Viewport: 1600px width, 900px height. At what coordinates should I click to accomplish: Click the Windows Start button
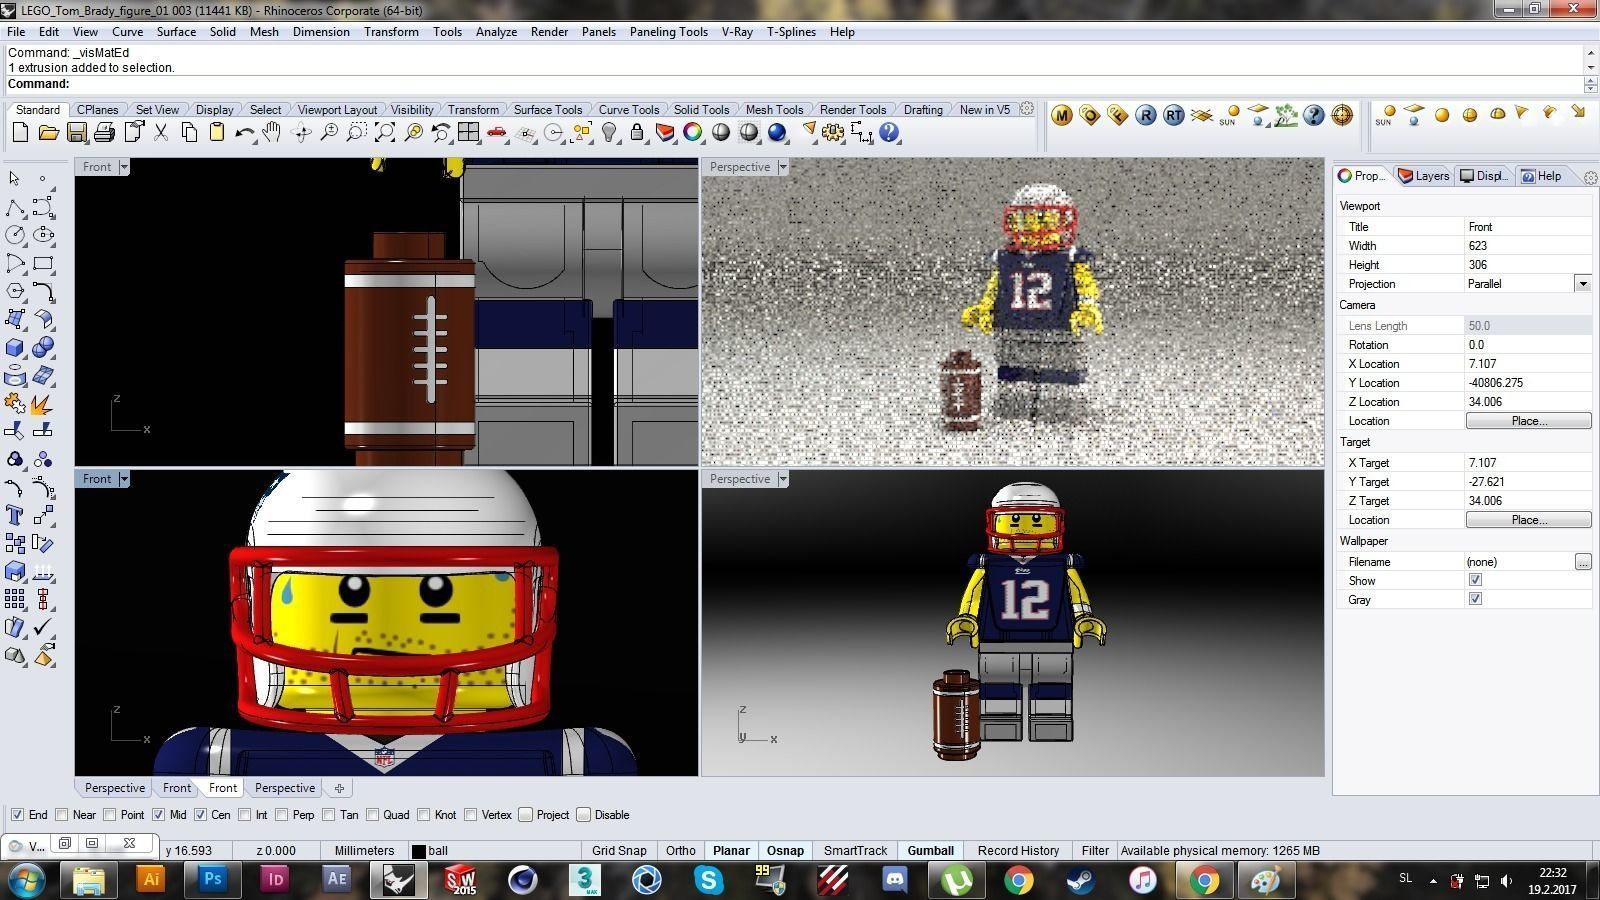click(x=26, y=880)
